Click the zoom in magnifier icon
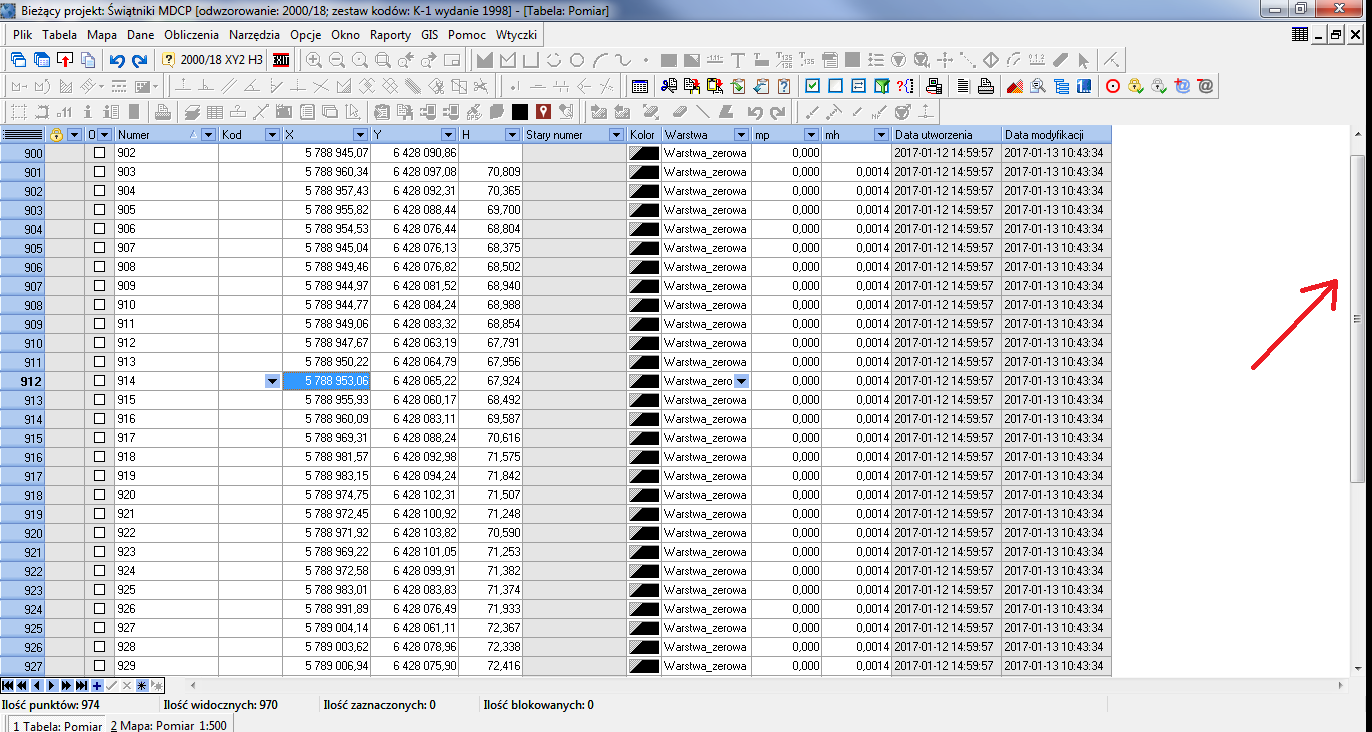The image size is (1372, 732). point(314,60)
